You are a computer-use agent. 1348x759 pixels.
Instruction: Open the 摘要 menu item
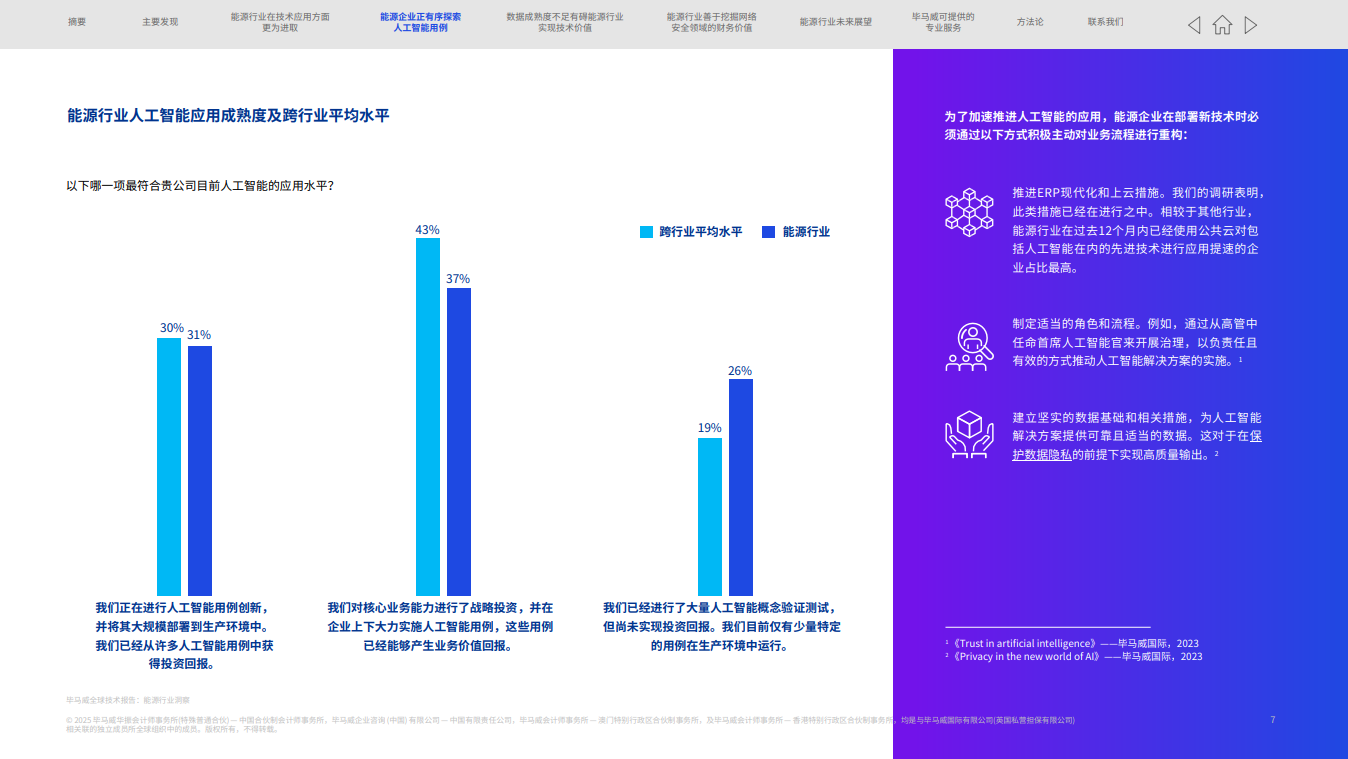tap(74, 20)
